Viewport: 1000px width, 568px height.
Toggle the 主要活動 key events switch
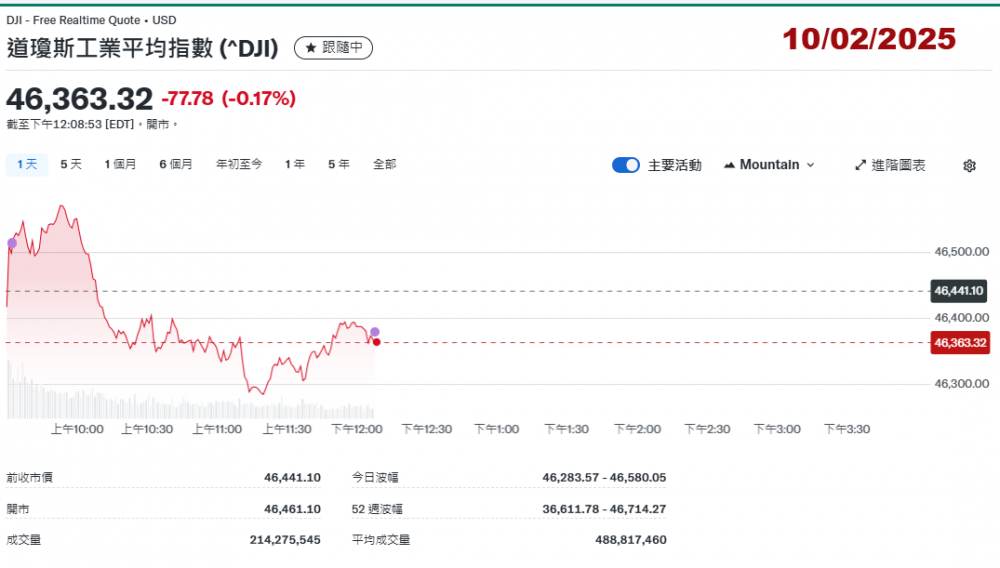coord(626,165)
